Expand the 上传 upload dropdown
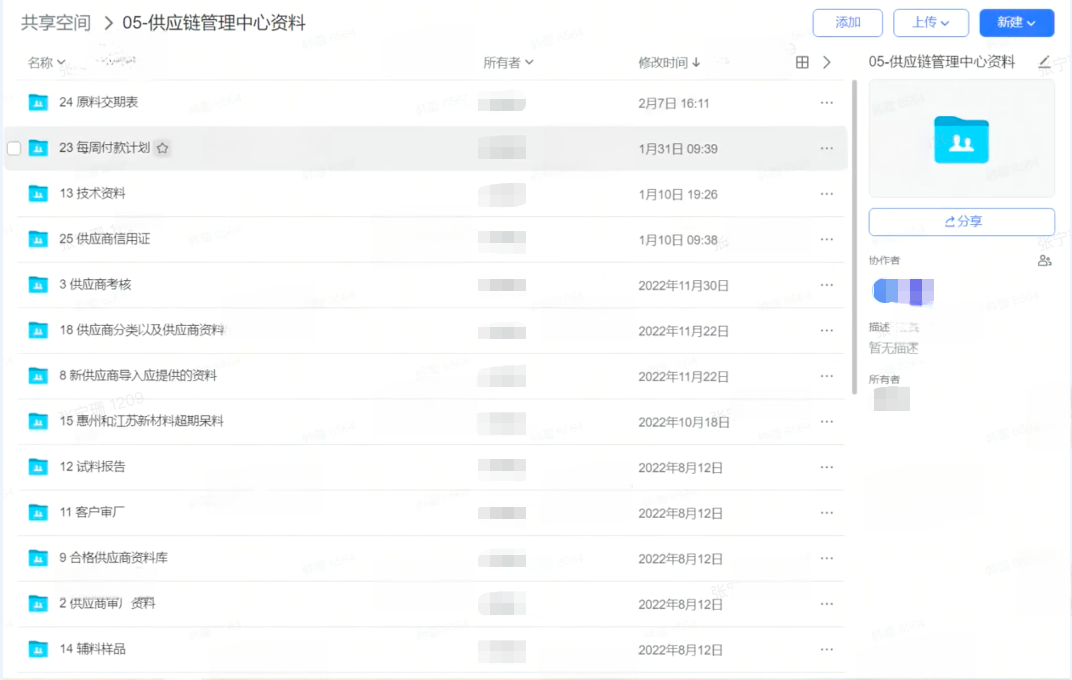 click(930, 23)
